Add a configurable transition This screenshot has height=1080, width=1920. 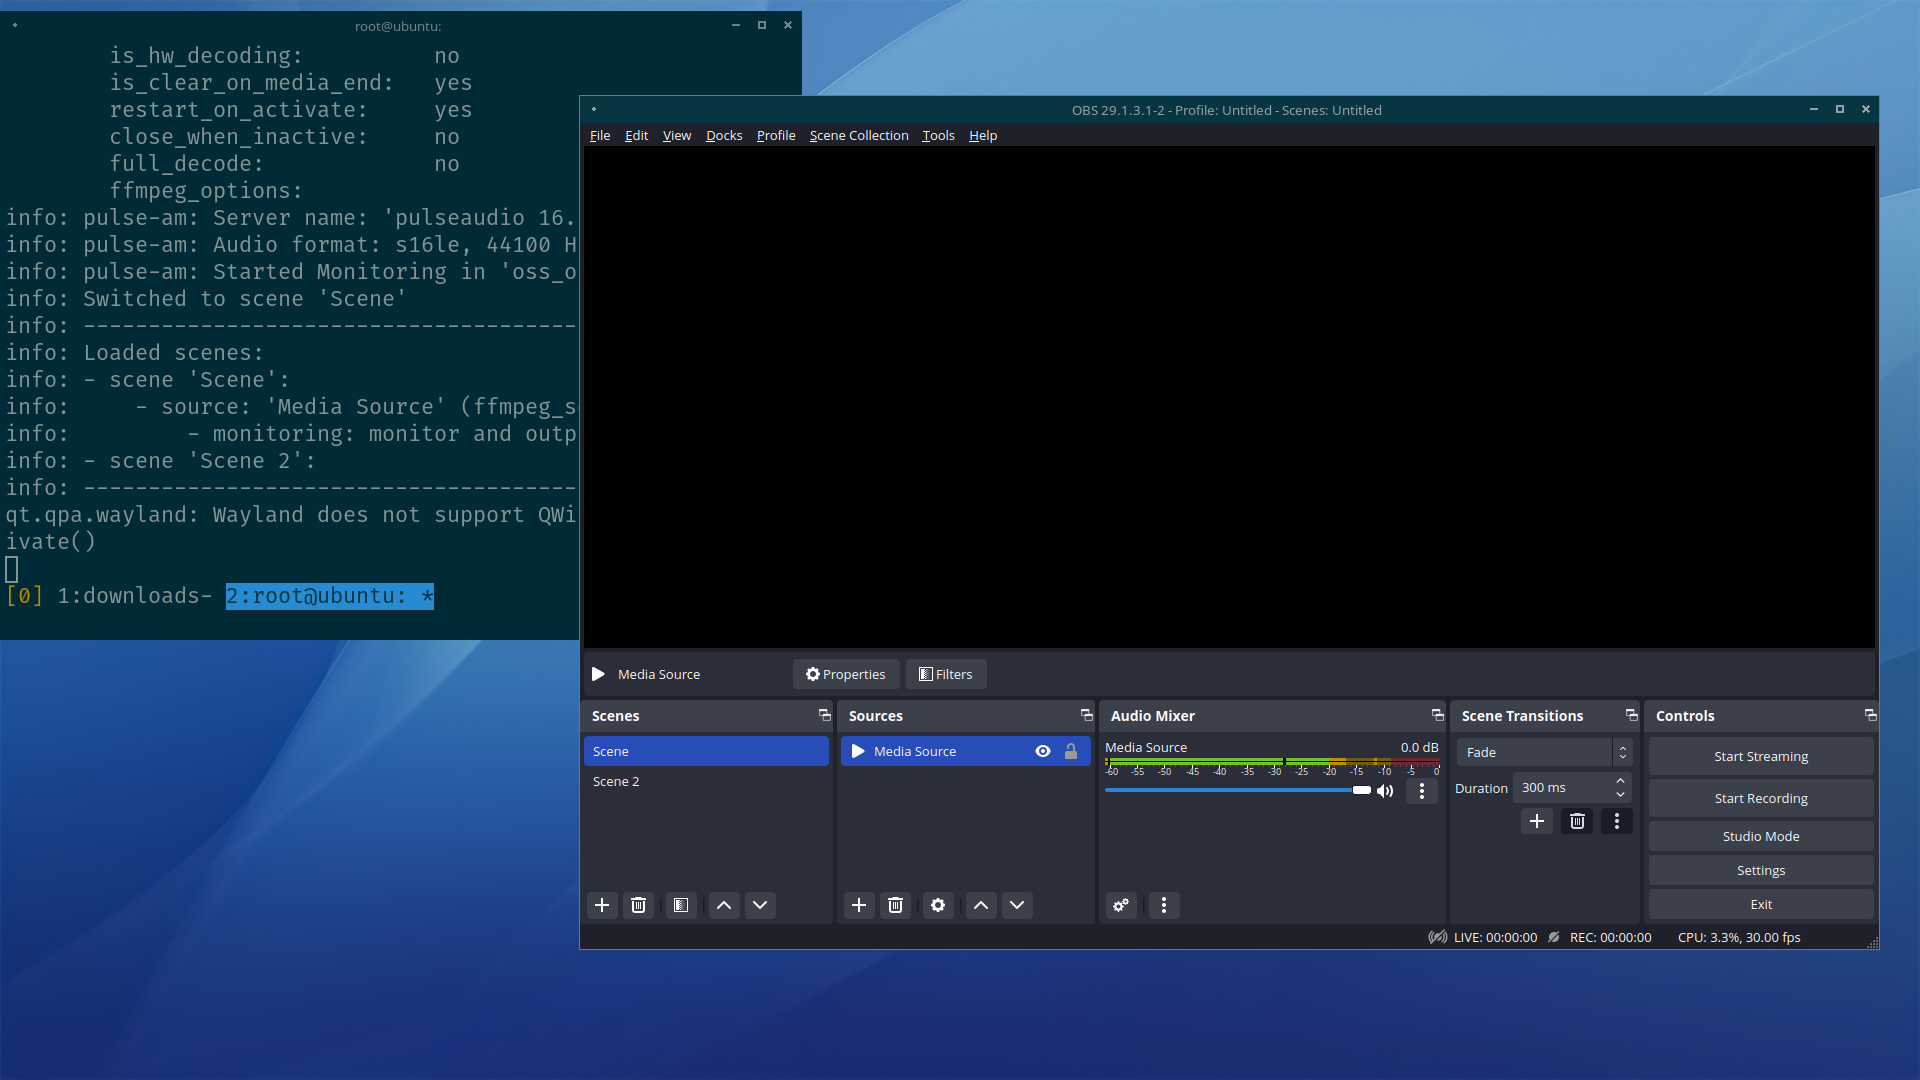(x=1537, y=821)
